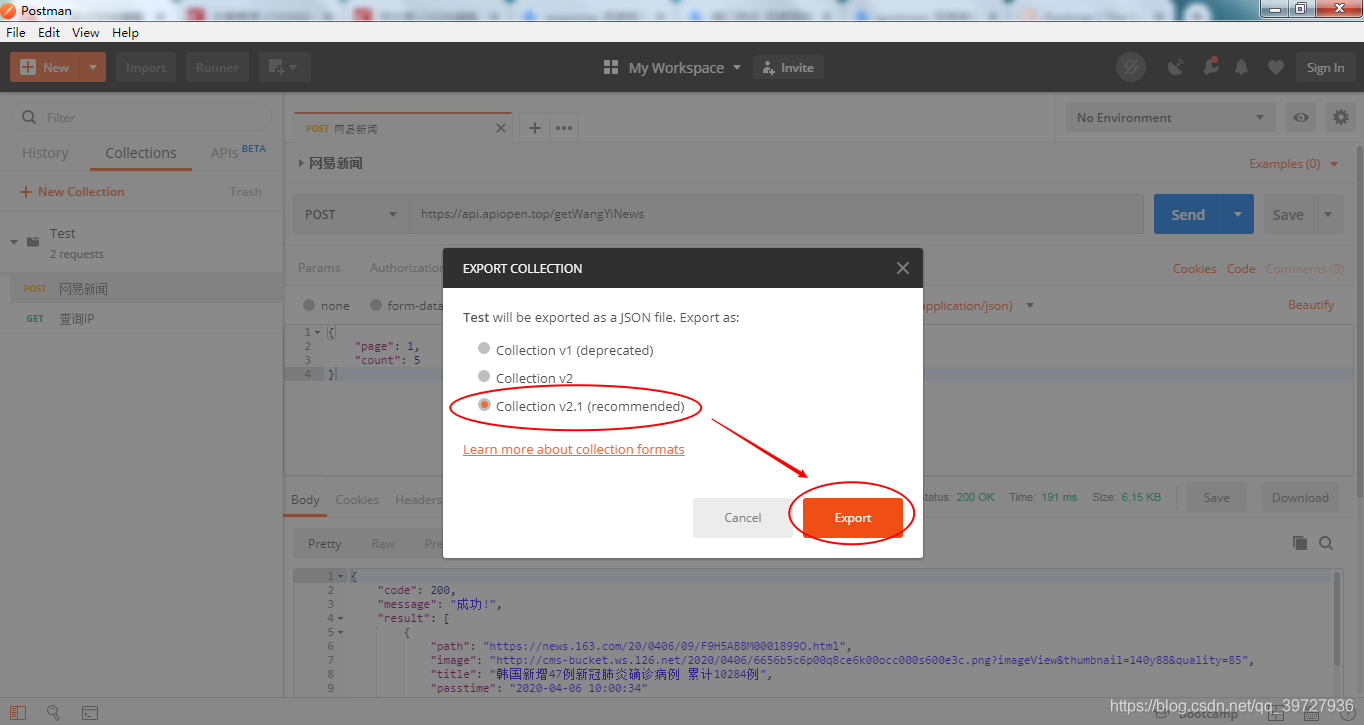The image size is (1364, 725).
Task: Click the heart icon in header
Action: pos(1275,67)
